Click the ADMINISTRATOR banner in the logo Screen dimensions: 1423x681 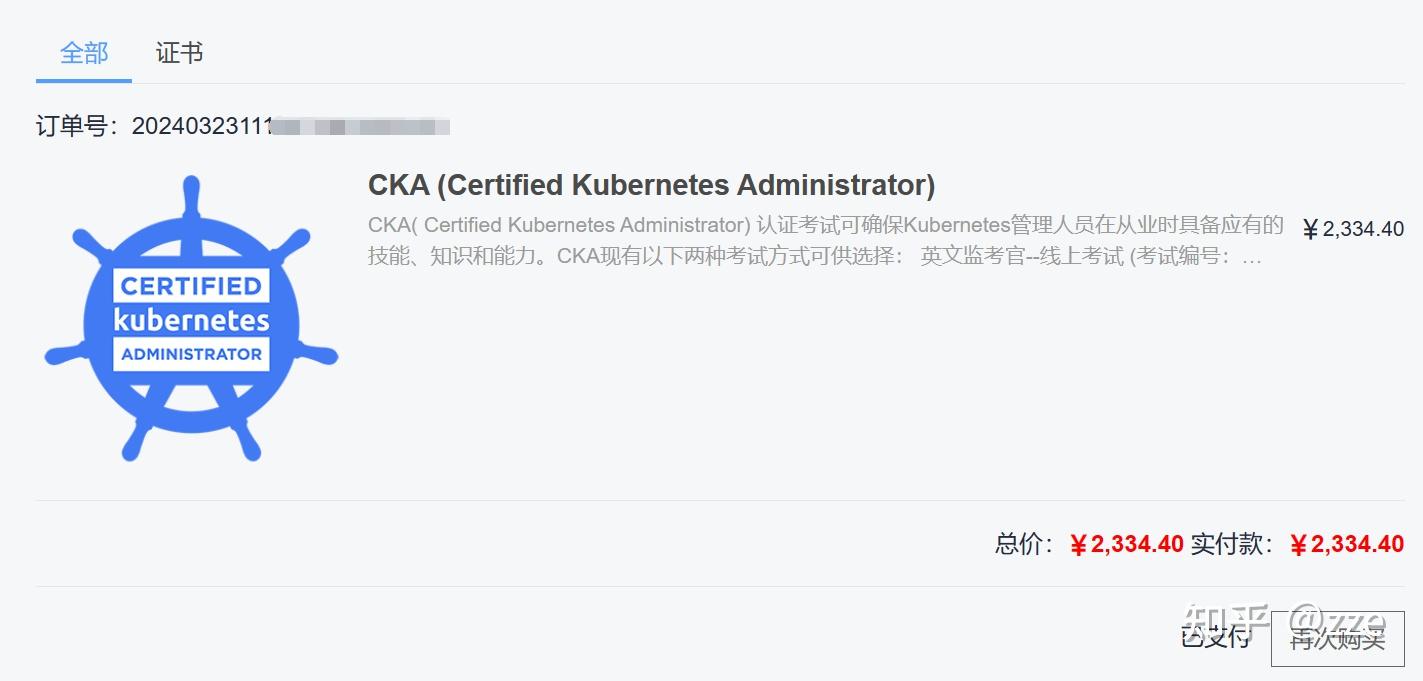tap(191, 354)
